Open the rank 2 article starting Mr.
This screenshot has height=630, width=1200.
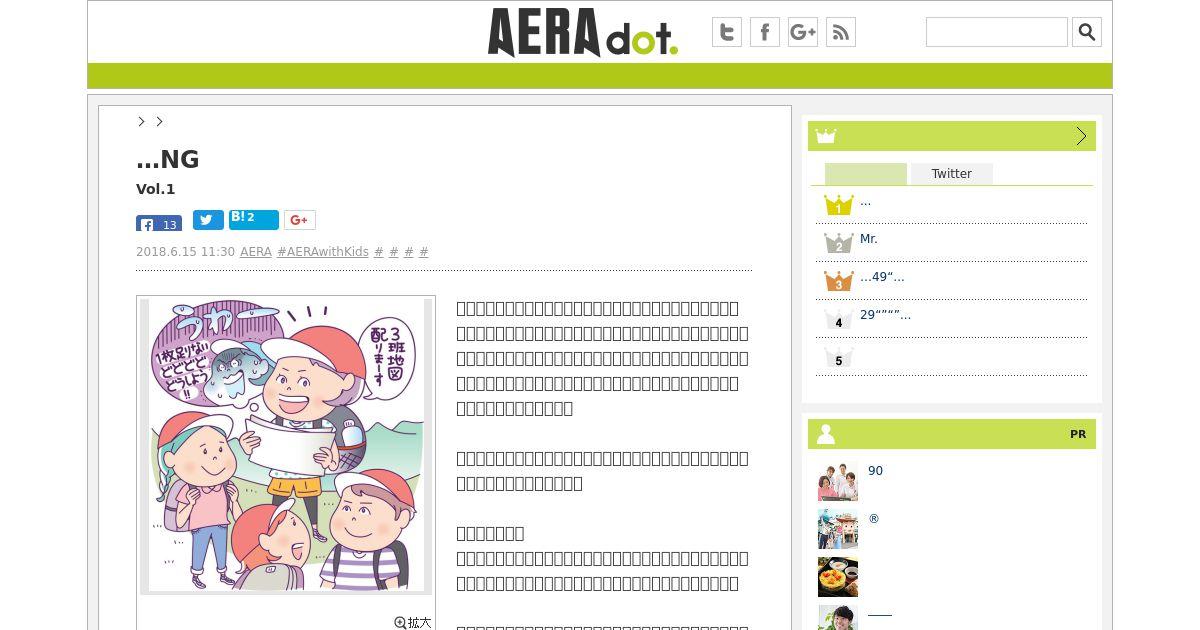pyautogui.click(x=869, y=239)
